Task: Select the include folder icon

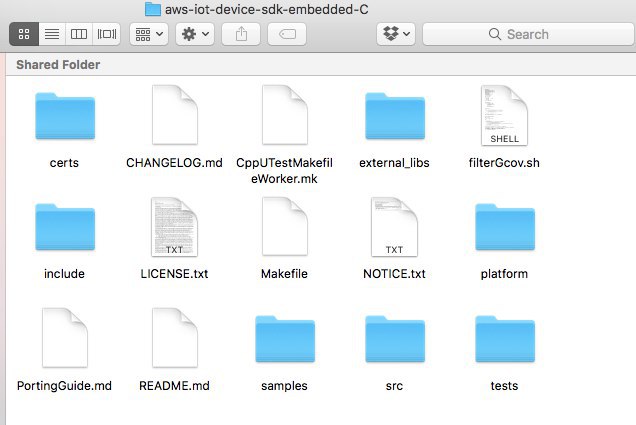Action: [x=65, y=228]
